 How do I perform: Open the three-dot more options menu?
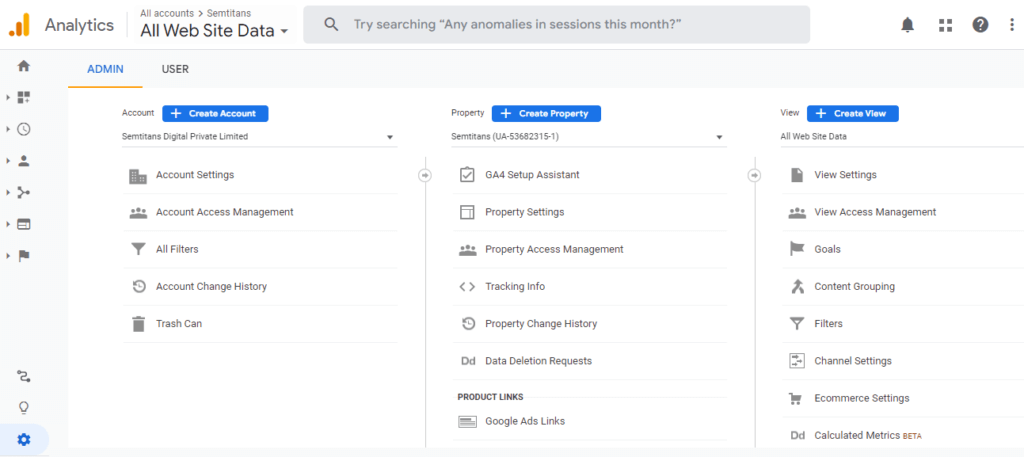click(1012, 25)
